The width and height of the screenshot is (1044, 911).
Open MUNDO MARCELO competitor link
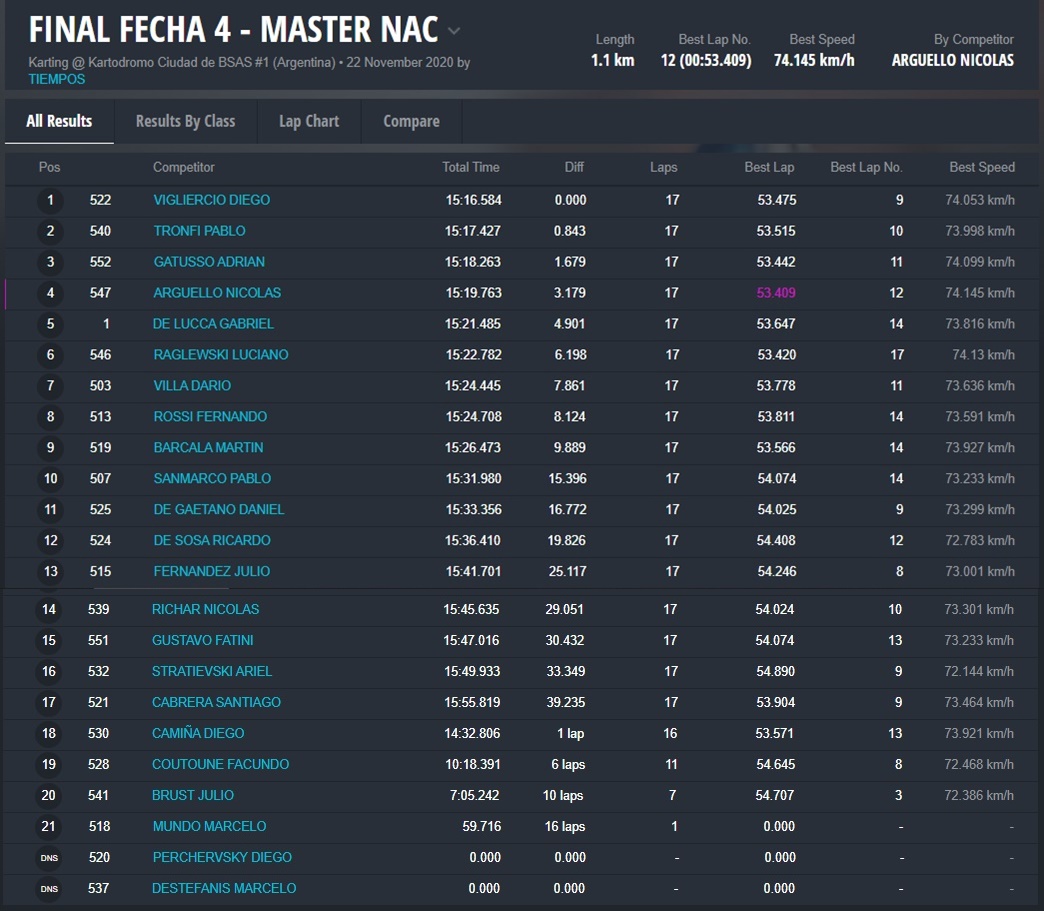coord(209,826)
